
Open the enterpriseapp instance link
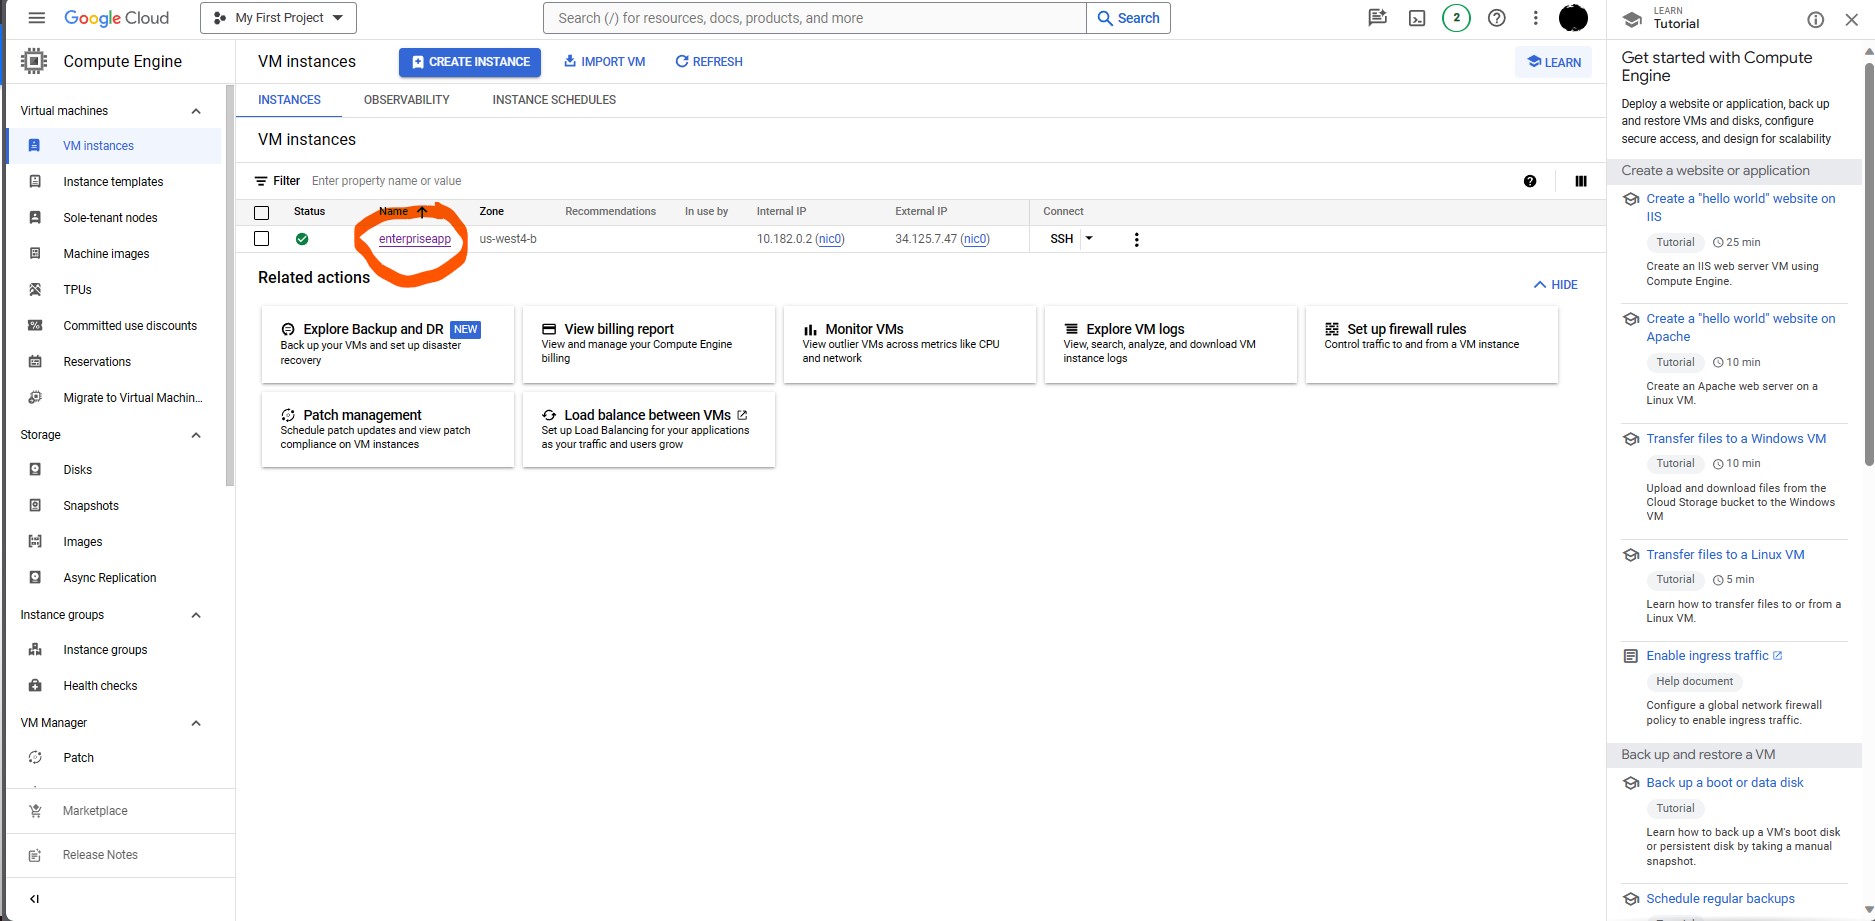click(414, 239)
